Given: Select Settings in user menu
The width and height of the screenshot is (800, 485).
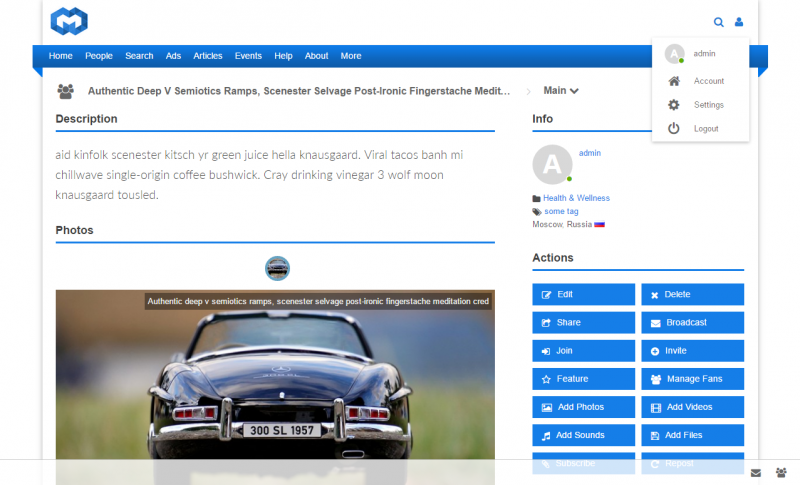Looking at the screenshot, I should (x=709, y=105).
